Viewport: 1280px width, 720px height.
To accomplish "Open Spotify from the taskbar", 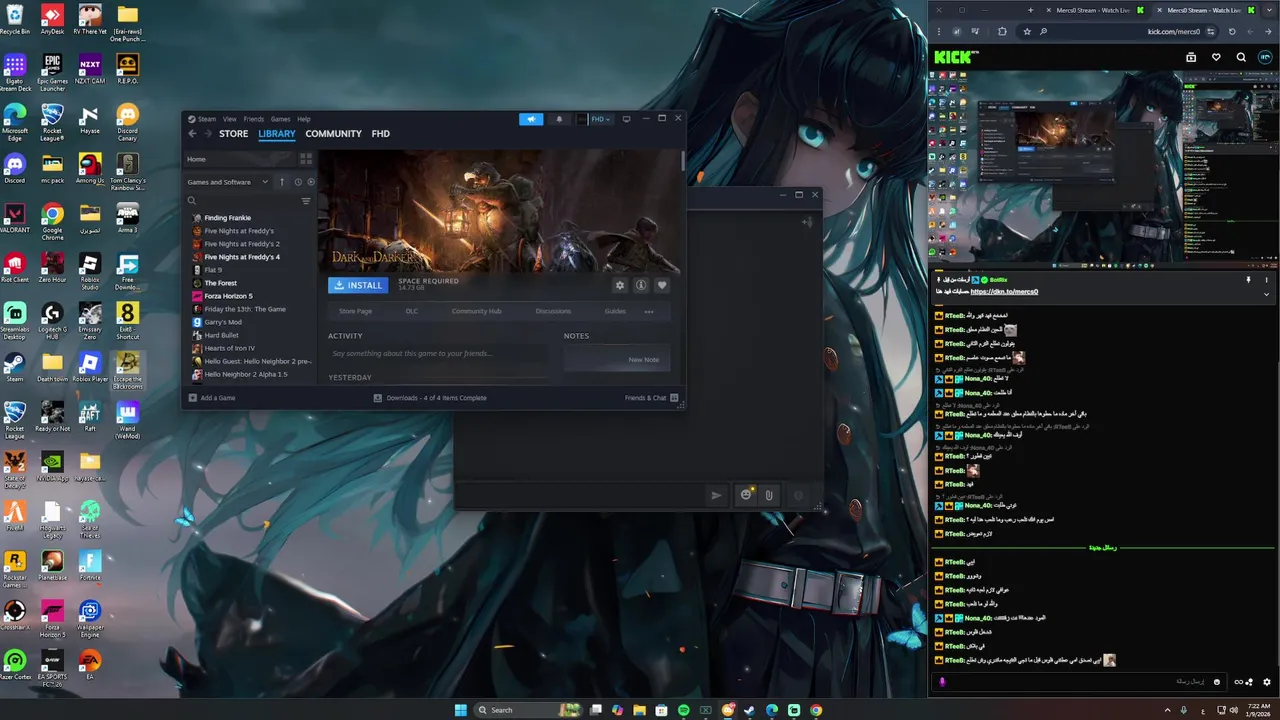I will 684,710.
